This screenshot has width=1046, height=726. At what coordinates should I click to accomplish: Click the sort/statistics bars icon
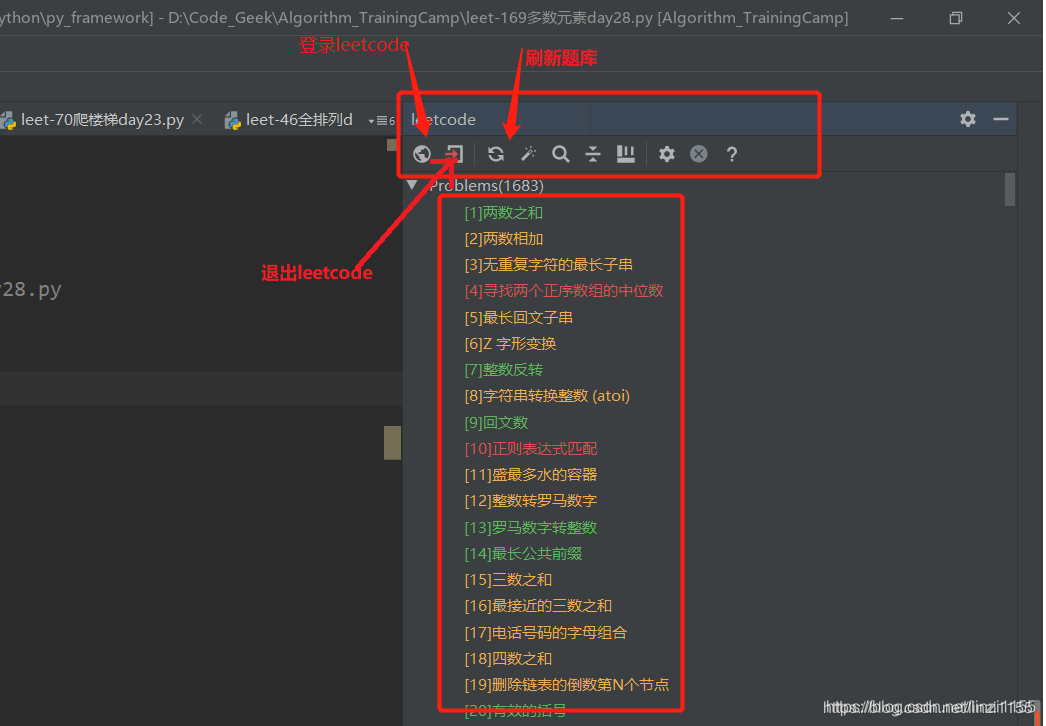pyautogui.click(x=626, y=154)
